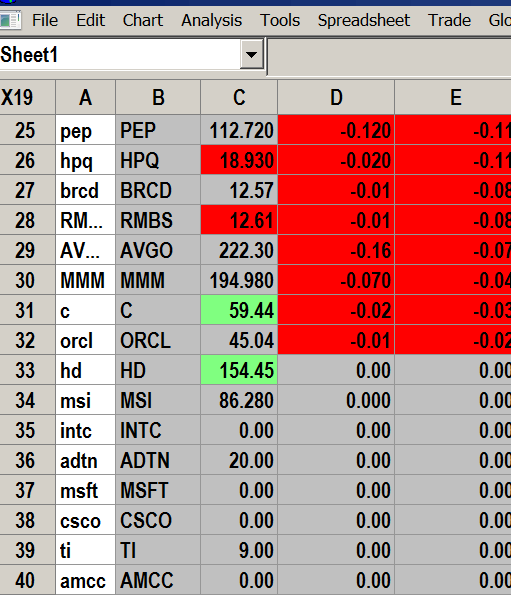Click the Sheet1 name box
Image resolution: width=511 pixels, height=595 pixels.
pyautogui.click(x=120, y=55)
